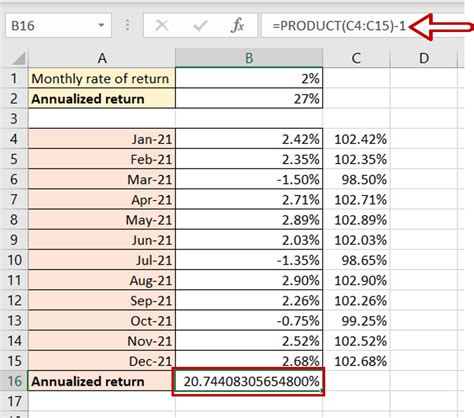474x418 pixels.
Task: Click the Dec-21 cell
Action: [102, 361]
